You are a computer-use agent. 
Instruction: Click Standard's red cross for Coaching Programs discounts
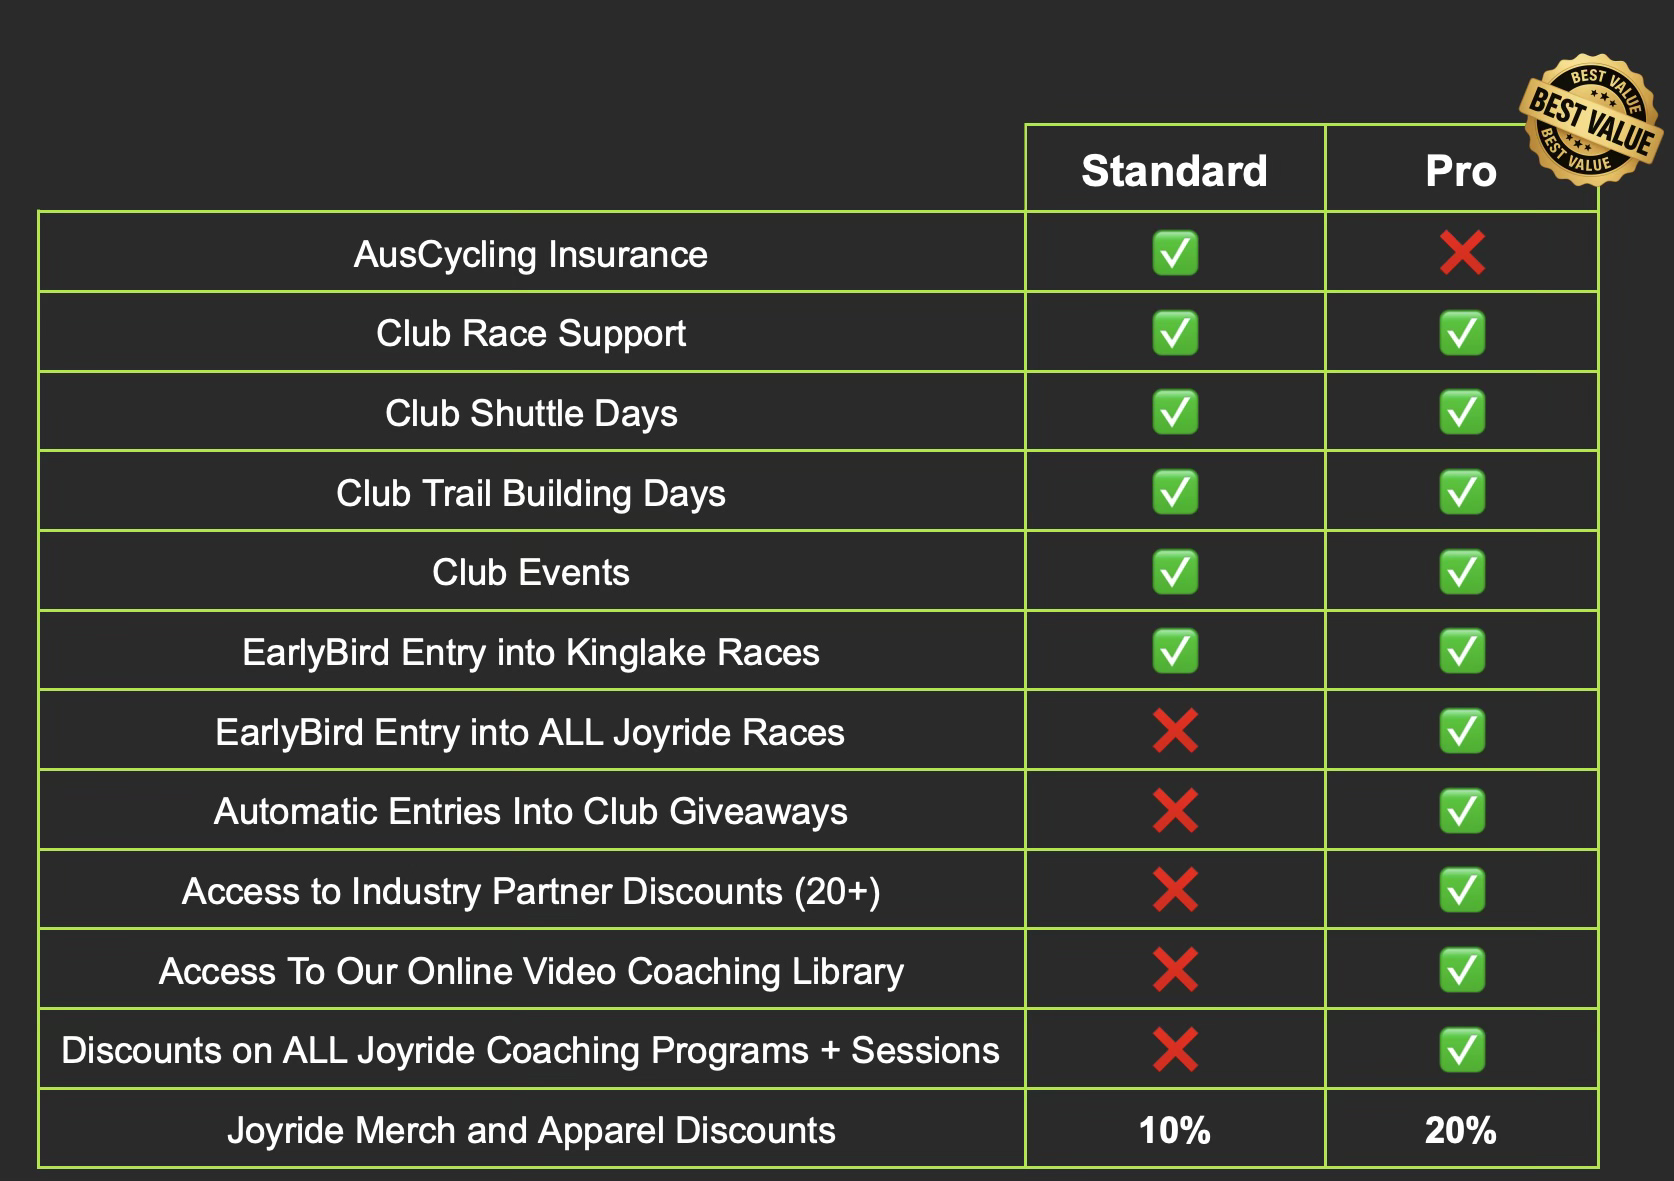[1175, 1050]
